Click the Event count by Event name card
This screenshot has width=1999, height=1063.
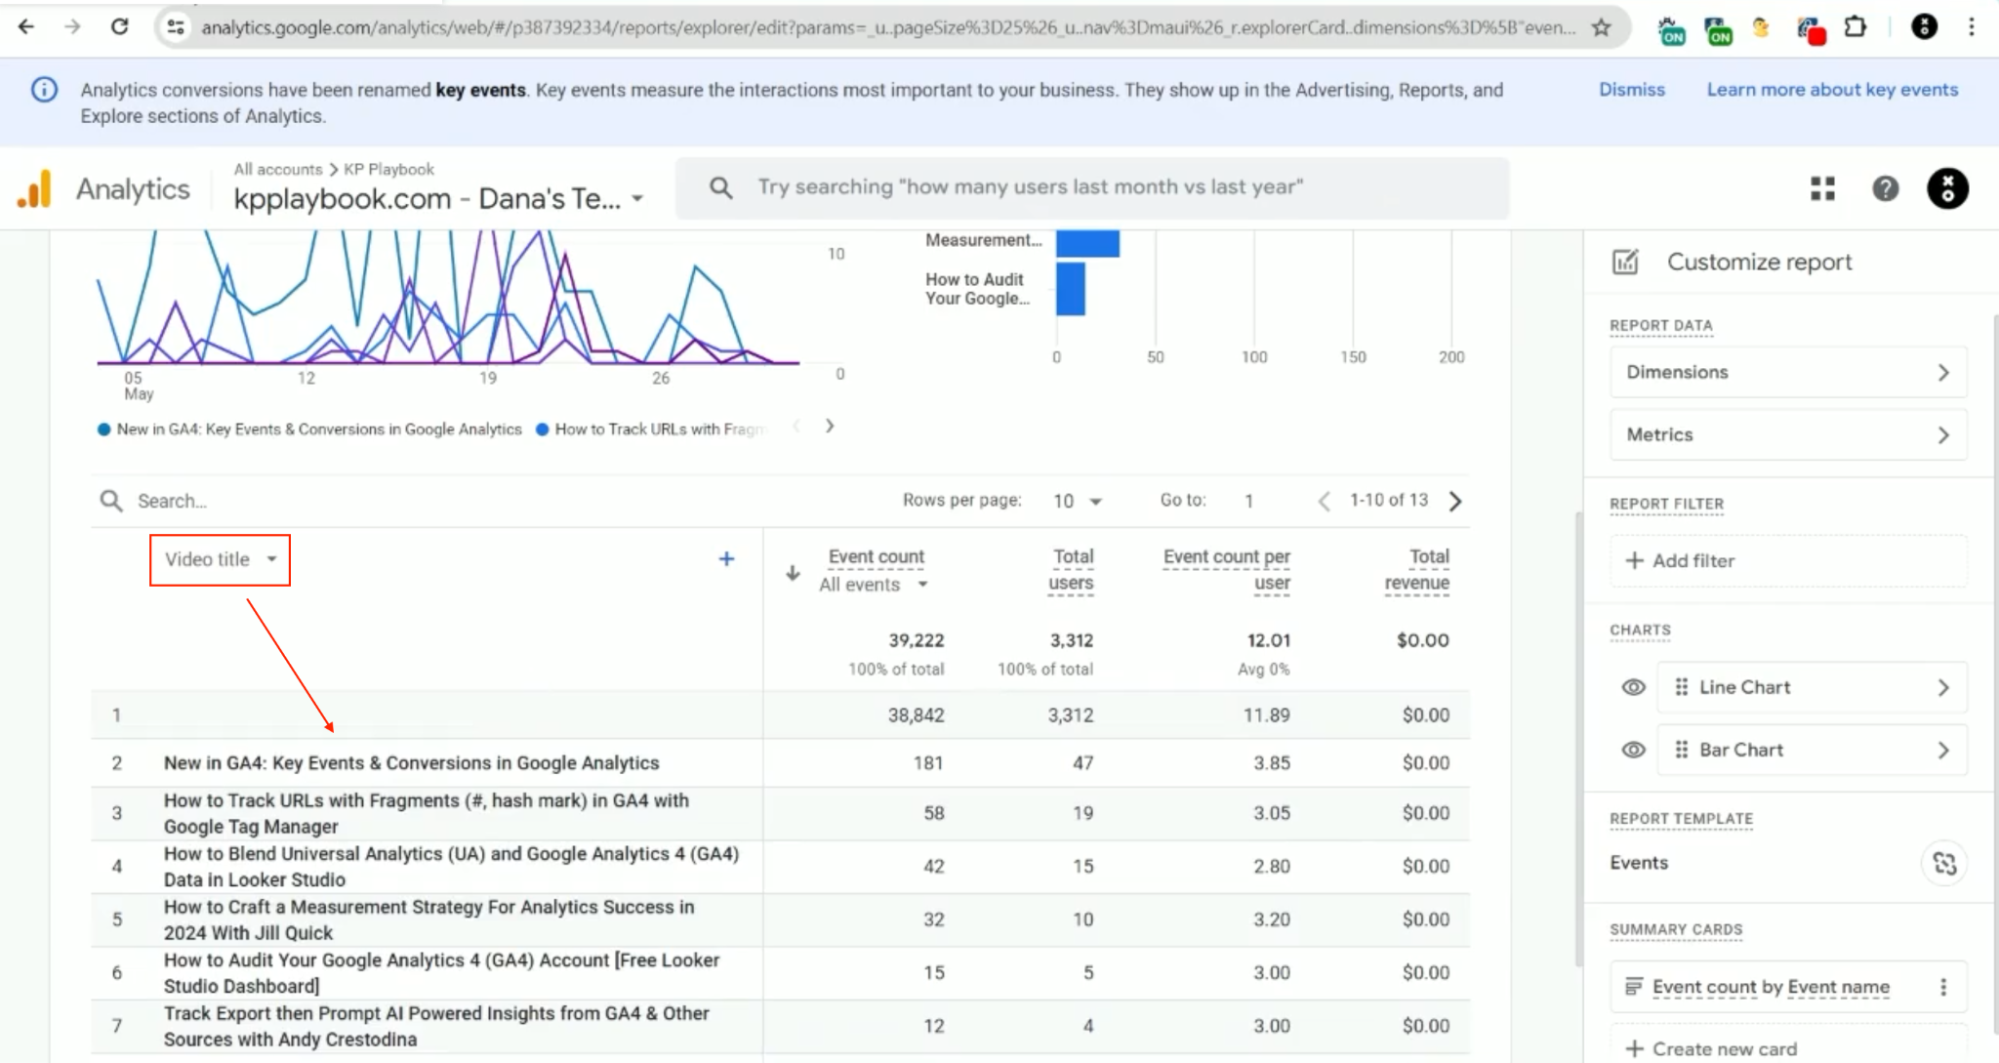[x=1788, y=987]
